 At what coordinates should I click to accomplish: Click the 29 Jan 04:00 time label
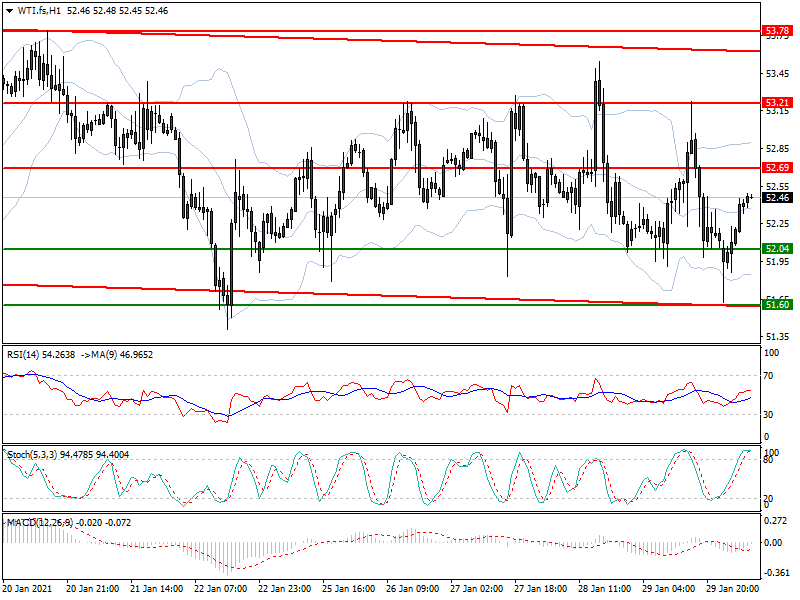click(x=668, y=589)
